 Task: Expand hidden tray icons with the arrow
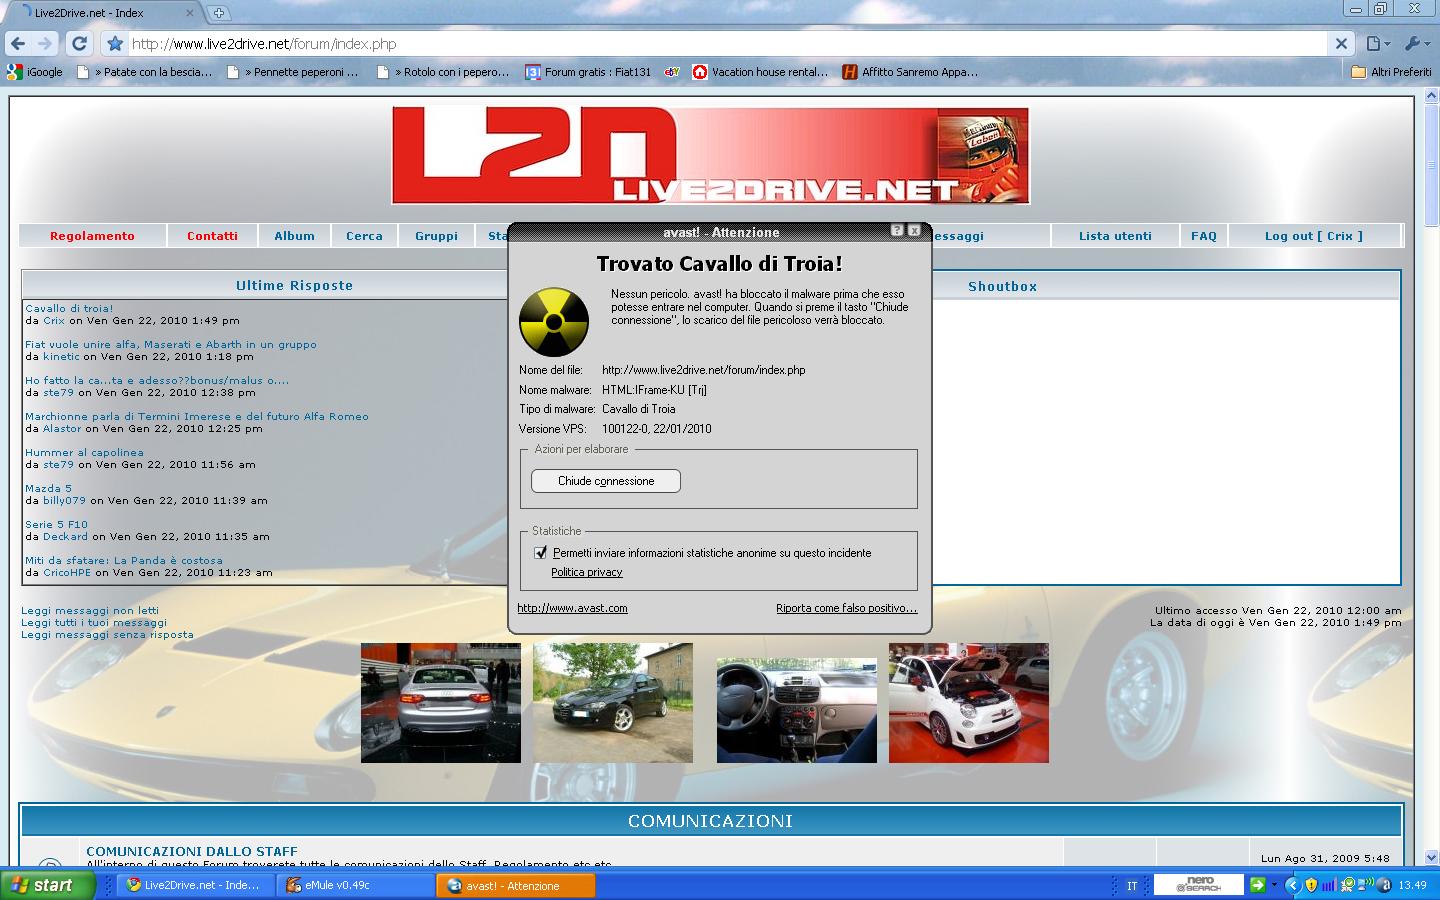pos(1292,885)
